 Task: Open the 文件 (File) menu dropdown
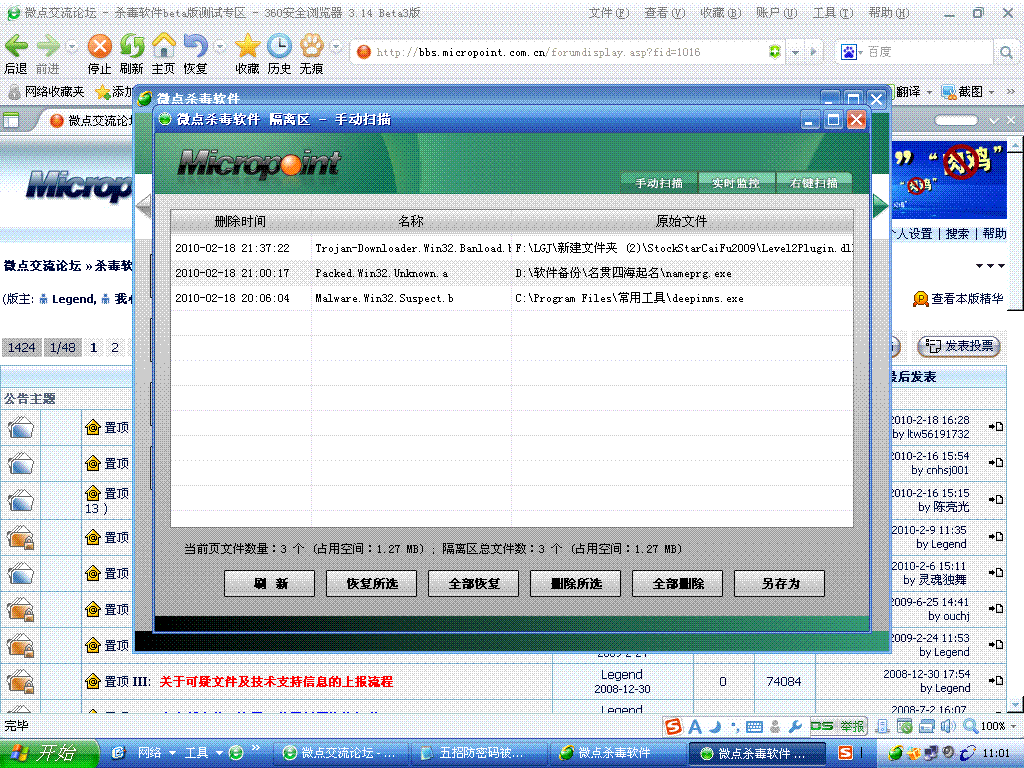click(x=608, y=13)
